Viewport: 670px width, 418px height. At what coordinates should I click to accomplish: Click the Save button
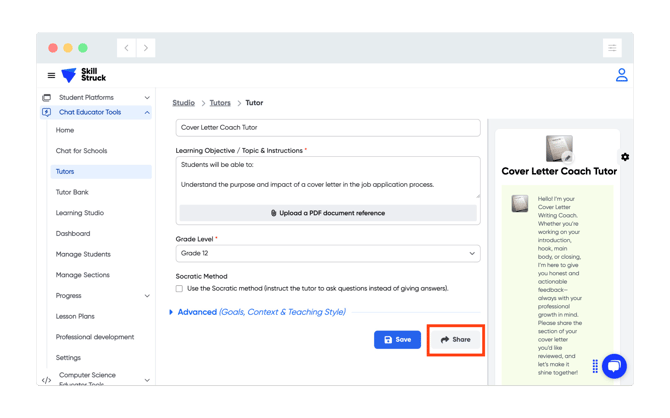pyautogui.click(x=397, y=340)
